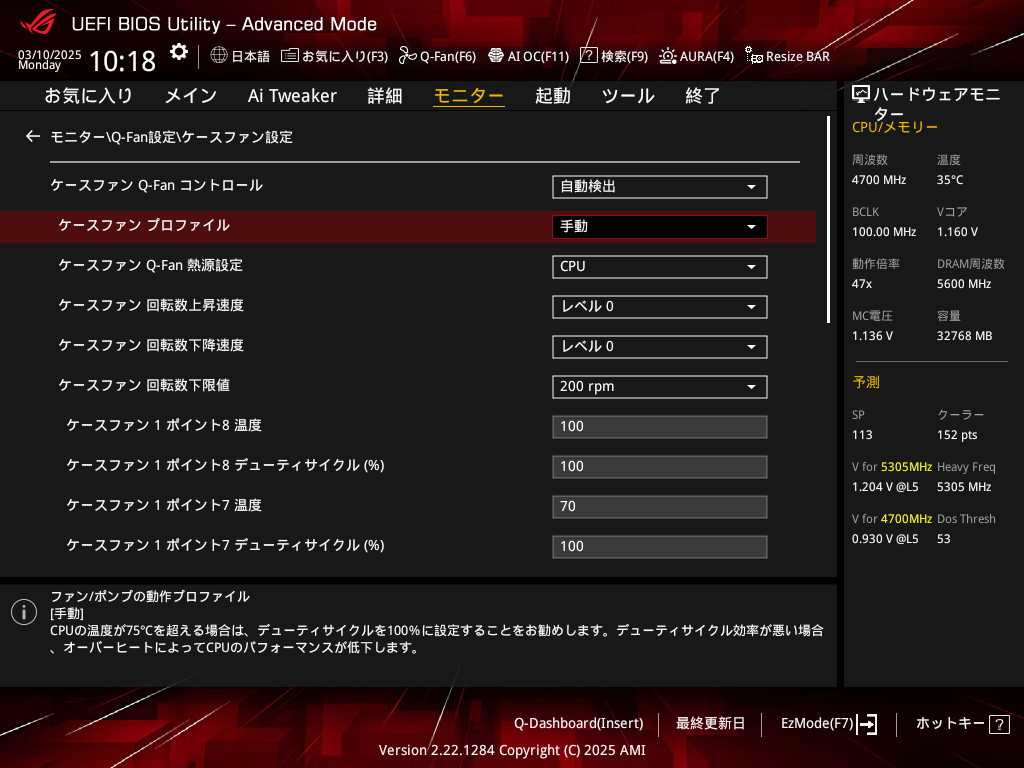Switch to EzMode(F7)
Viewport: 1024px width, 768px height.
(817, 724)
